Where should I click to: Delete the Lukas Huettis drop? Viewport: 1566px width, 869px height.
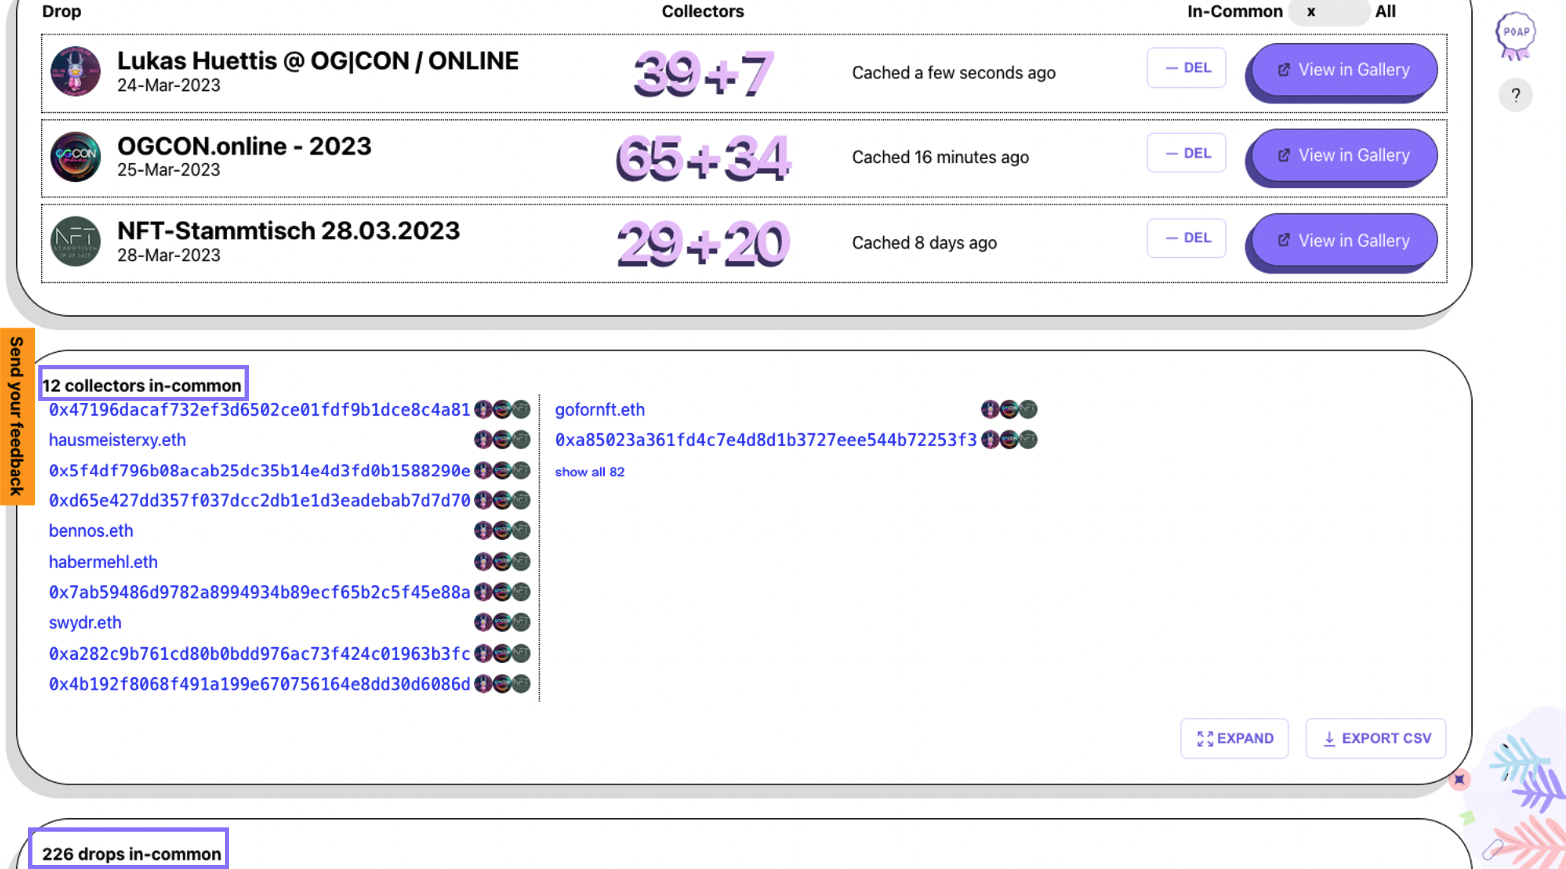tap(1186, 68)
